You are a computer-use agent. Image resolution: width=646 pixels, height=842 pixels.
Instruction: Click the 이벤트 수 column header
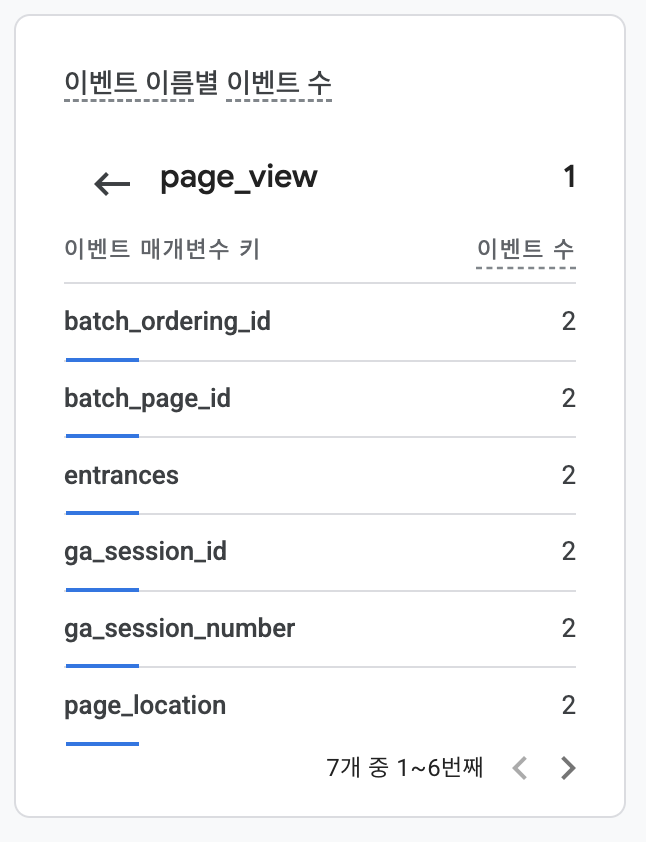(526, 249)
